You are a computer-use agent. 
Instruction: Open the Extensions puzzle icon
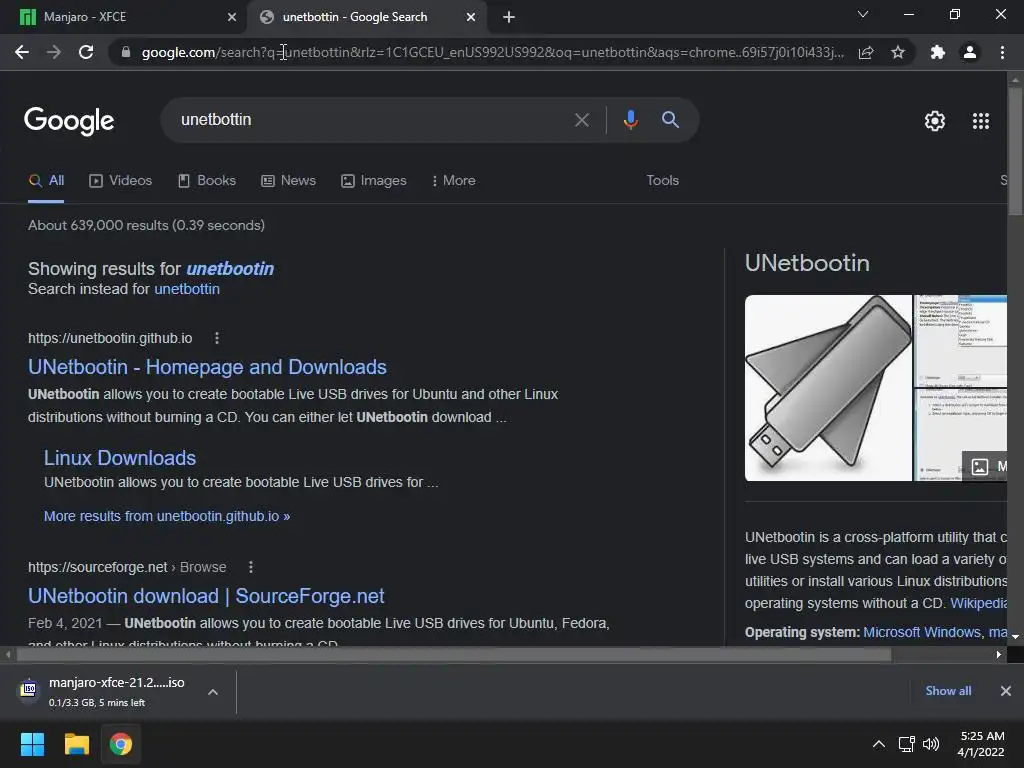click(938, 52)
